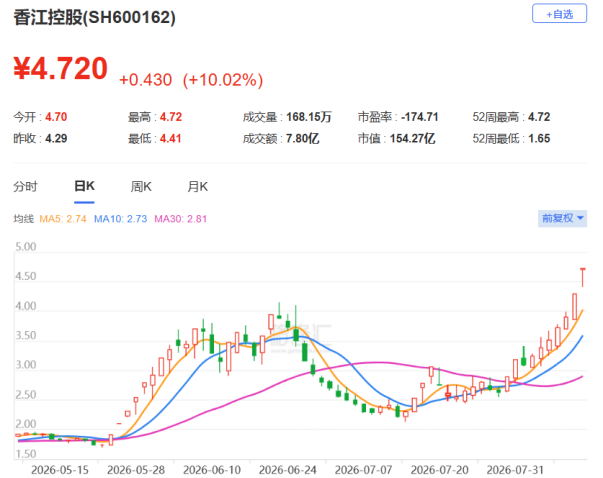Click the 2026-06-10 date axis label
This screenshot has width=603, height=478.
212,470
